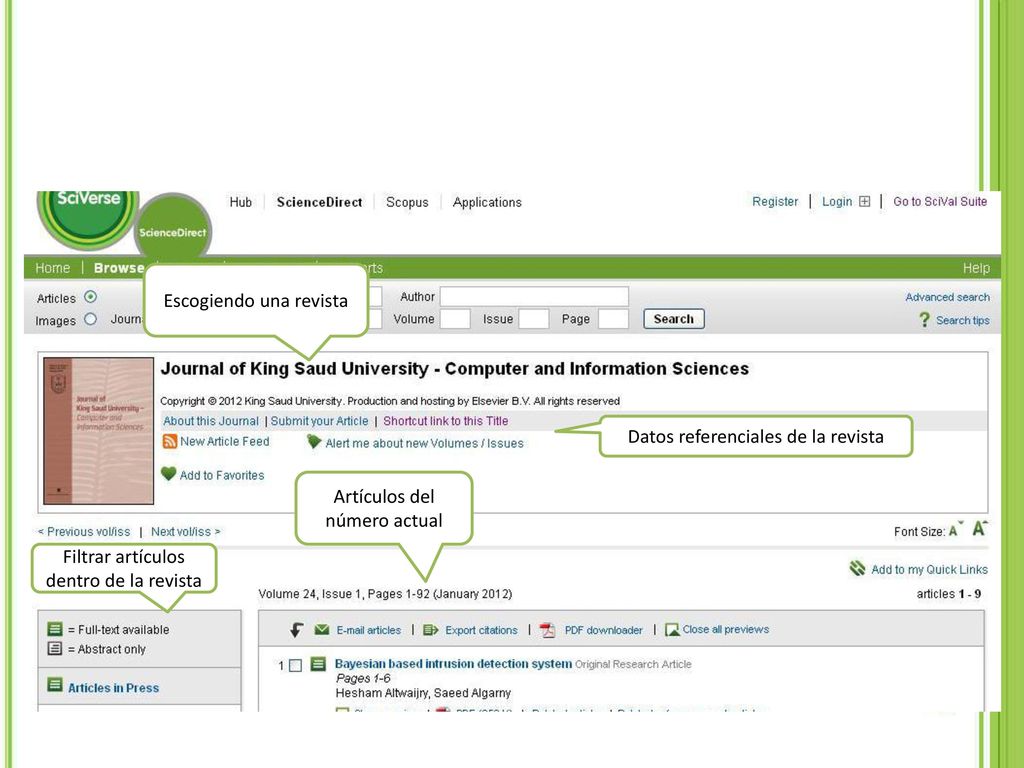Click Export citations link
The height and width of the screenshot is (768, 1024).
tap(481, 630)
